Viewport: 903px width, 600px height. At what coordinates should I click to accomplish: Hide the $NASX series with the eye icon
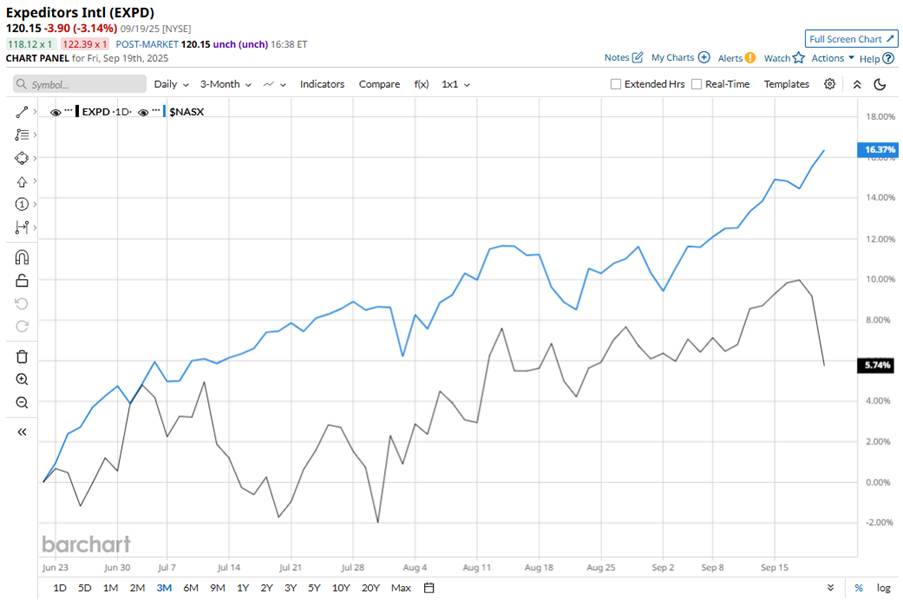(x=144, y=112)
